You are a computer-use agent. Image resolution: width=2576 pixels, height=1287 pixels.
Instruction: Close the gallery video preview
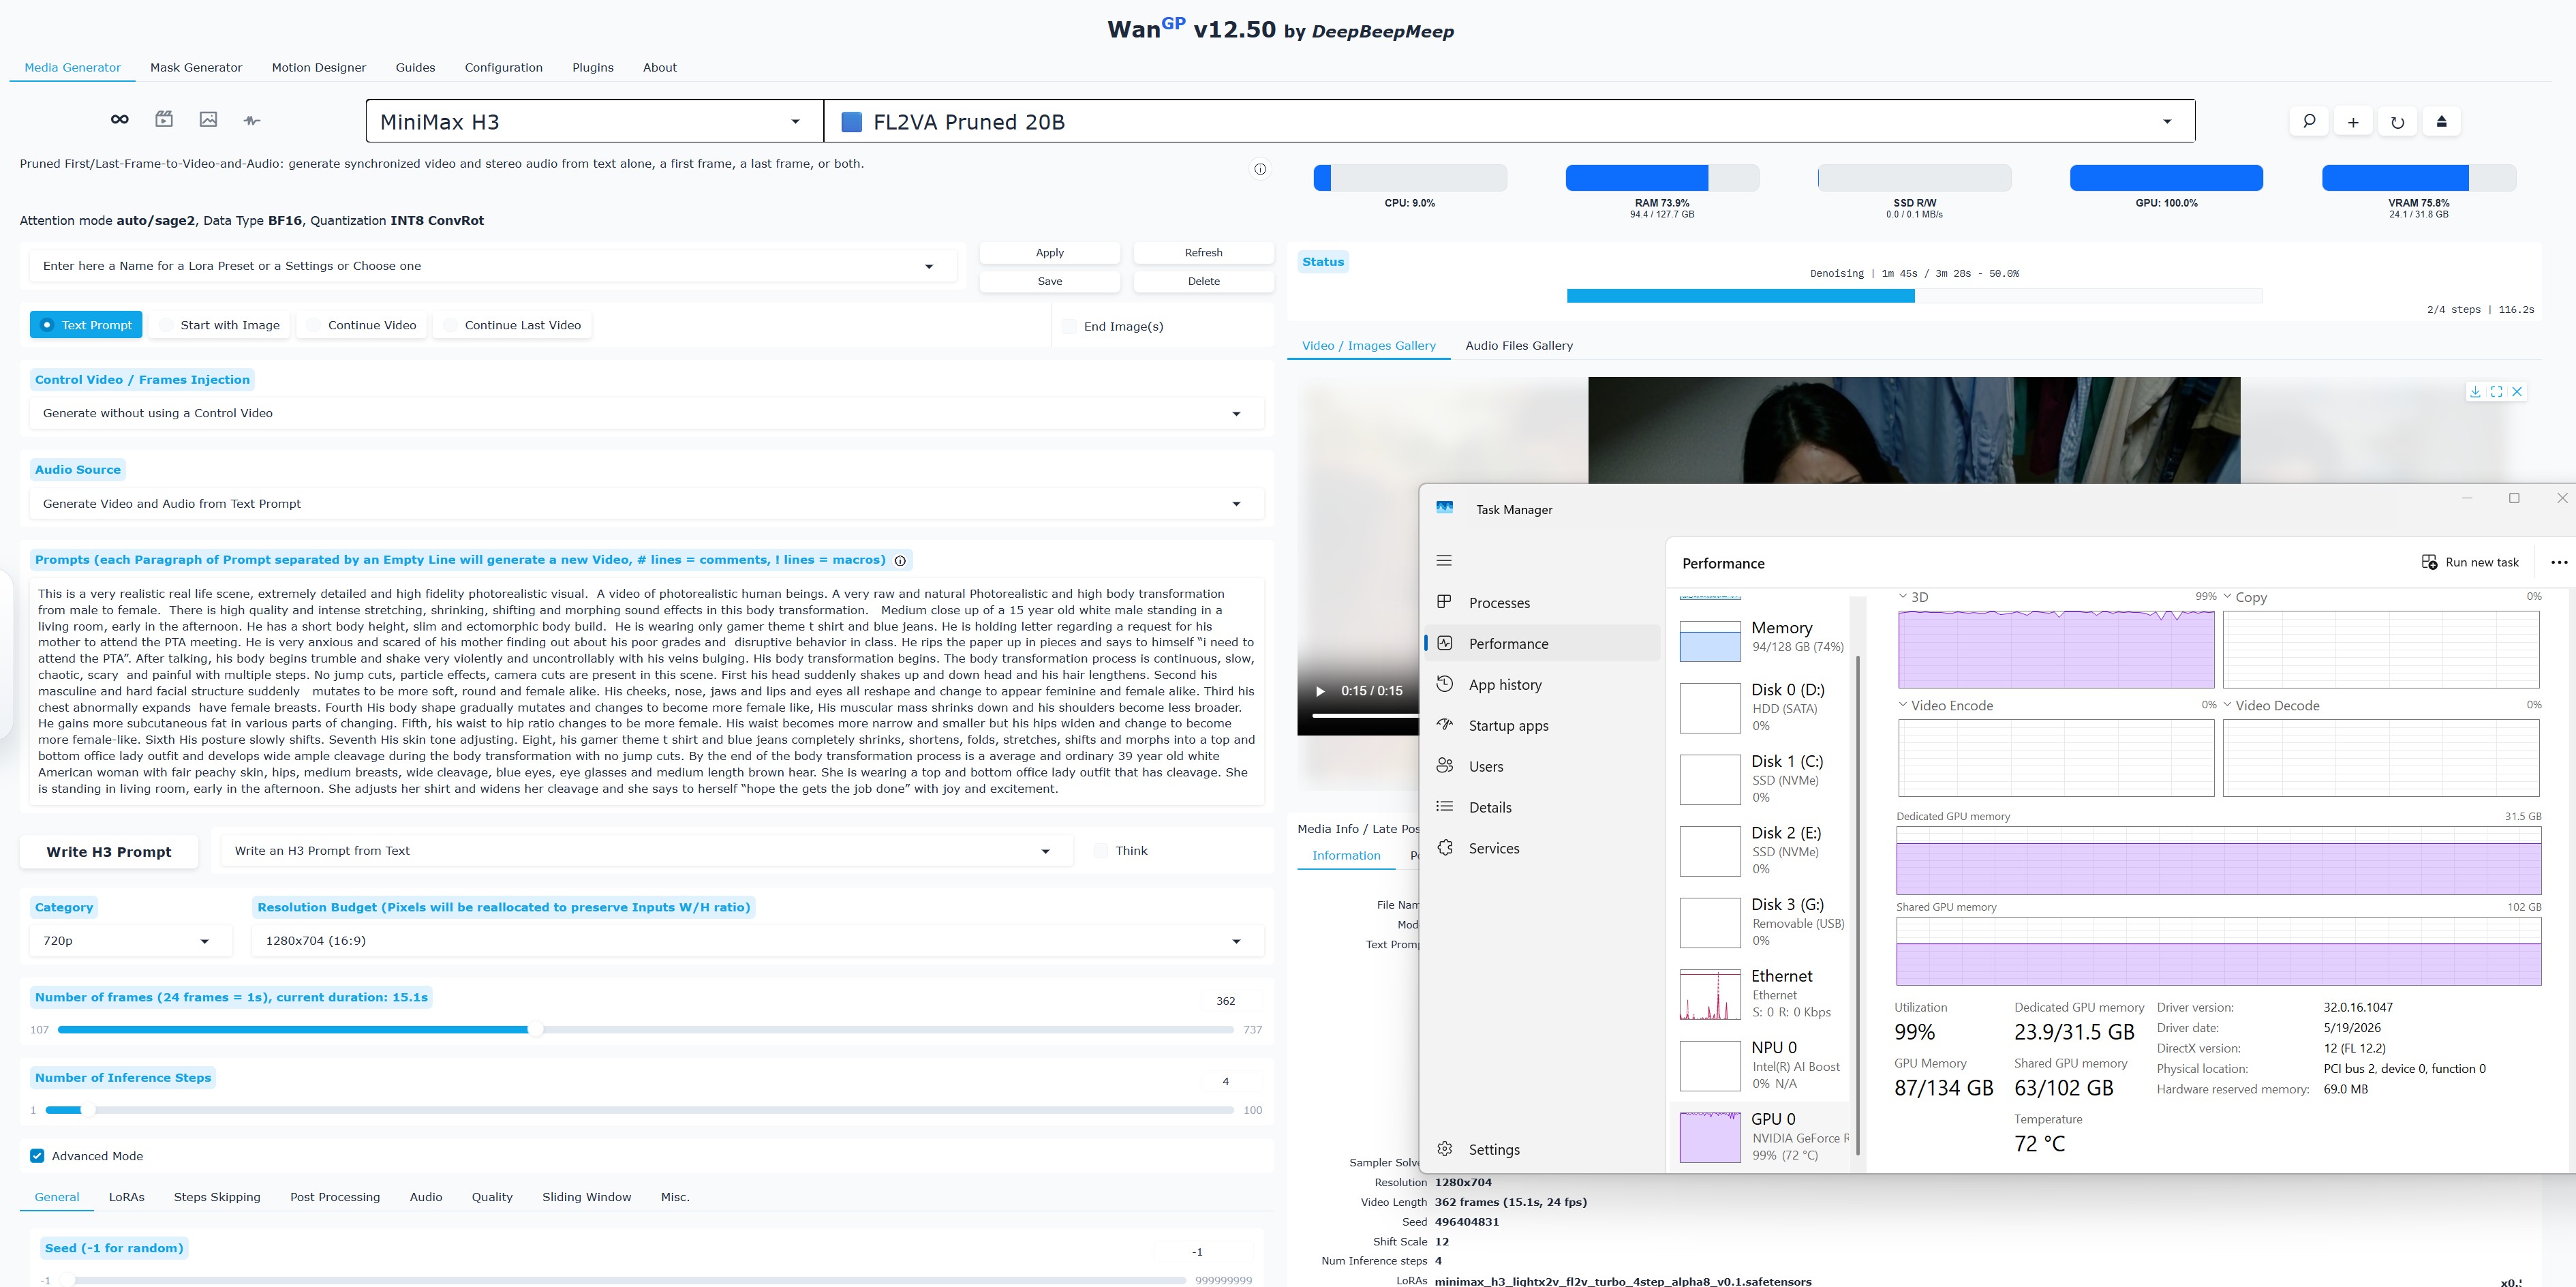(2517, 392)
